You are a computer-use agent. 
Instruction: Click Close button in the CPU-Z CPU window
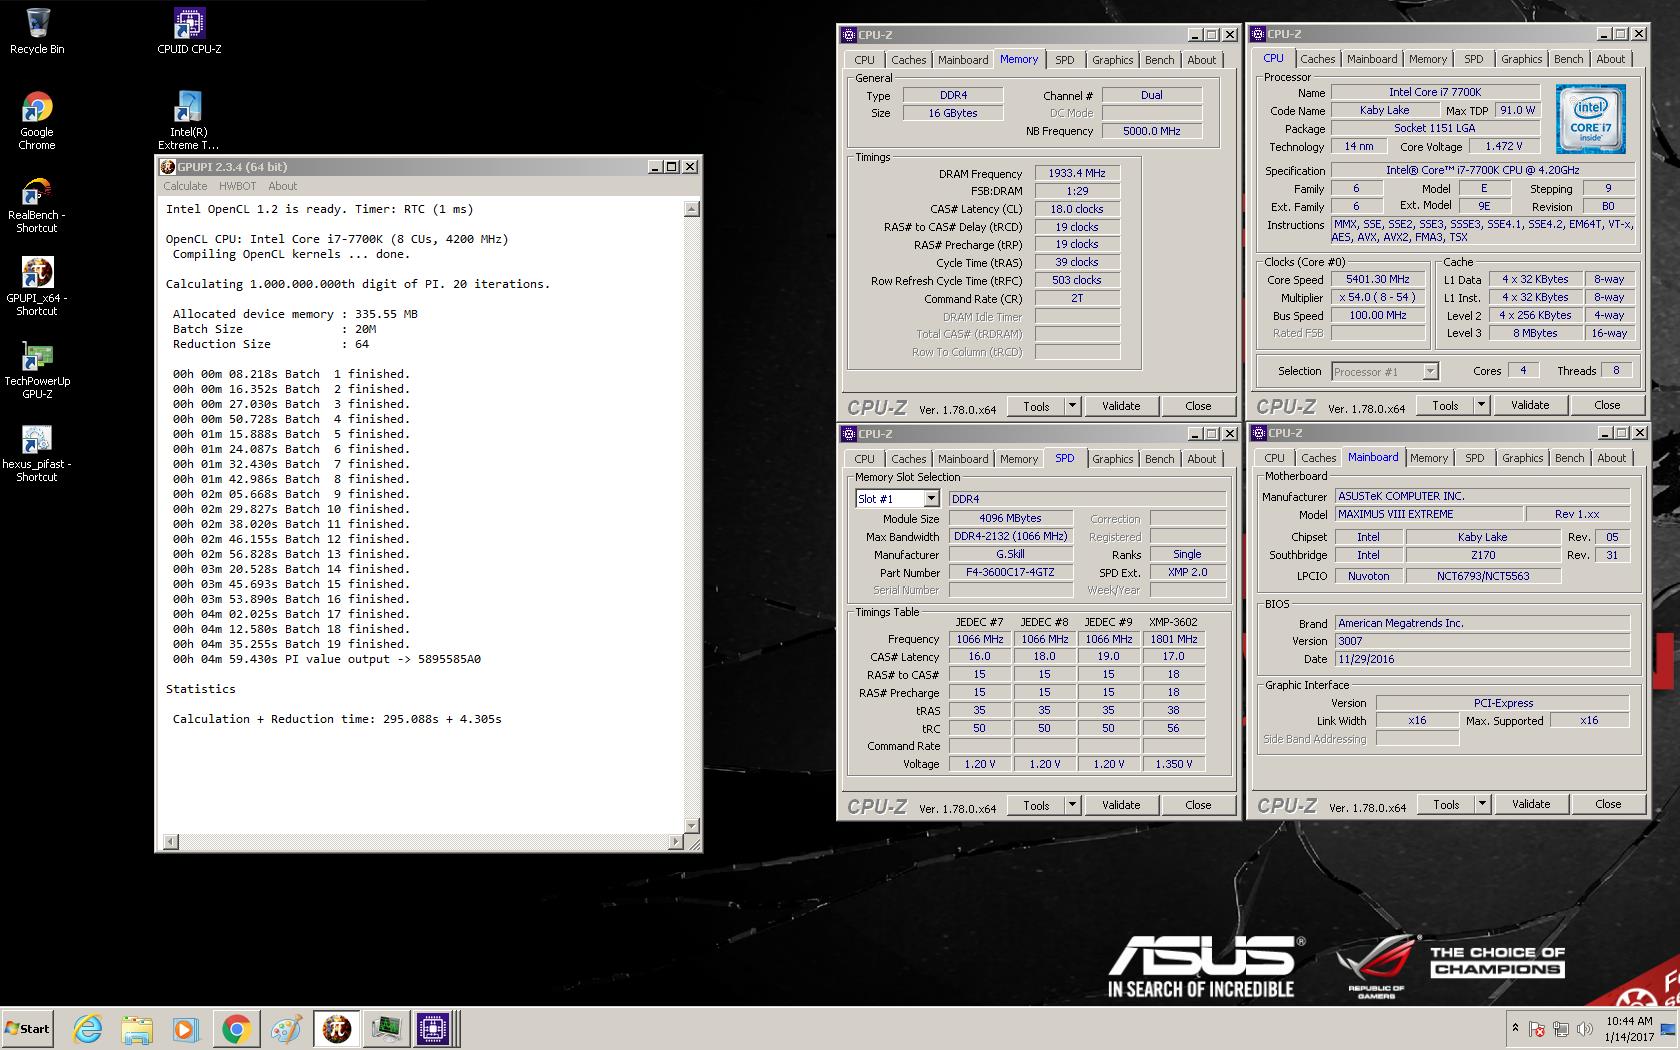pyautogui.click(x=1607, y=405)
